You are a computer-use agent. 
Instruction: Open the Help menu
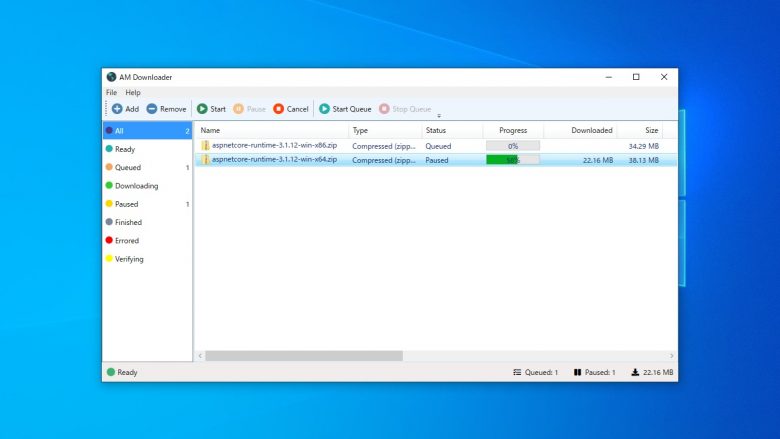coord(133,92)
